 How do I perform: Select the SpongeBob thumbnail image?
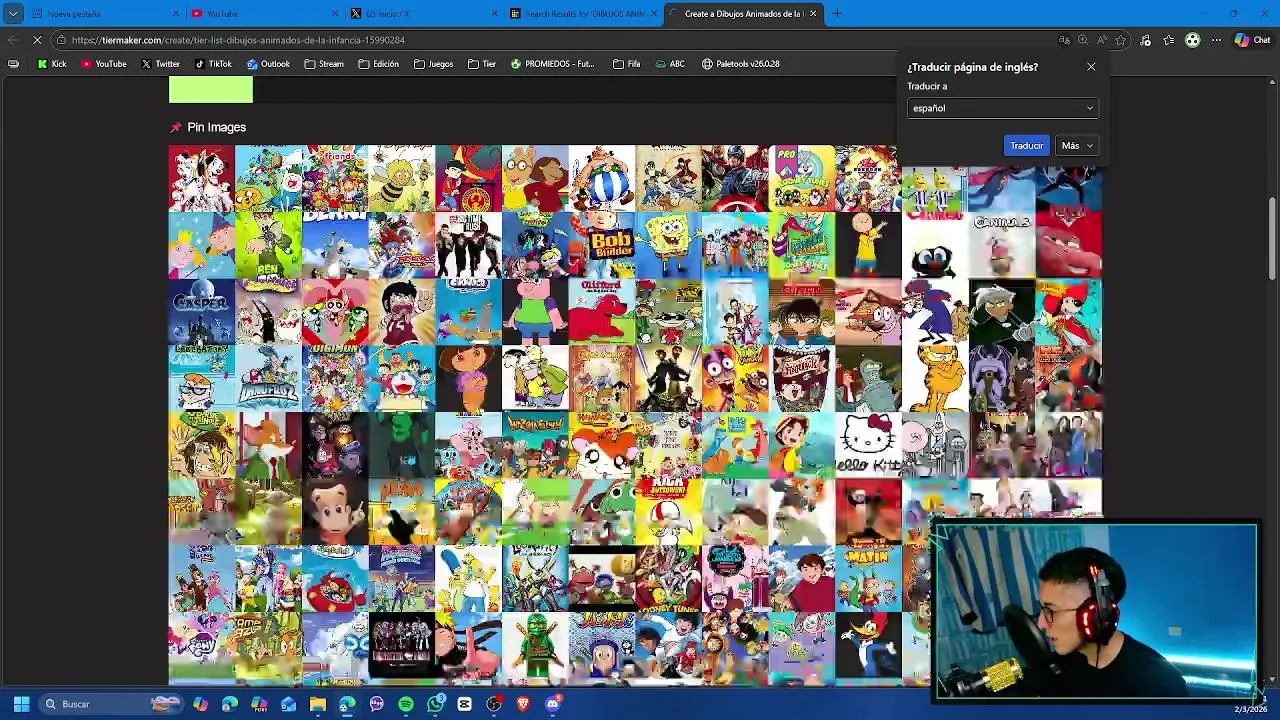[x=668, y=245]
